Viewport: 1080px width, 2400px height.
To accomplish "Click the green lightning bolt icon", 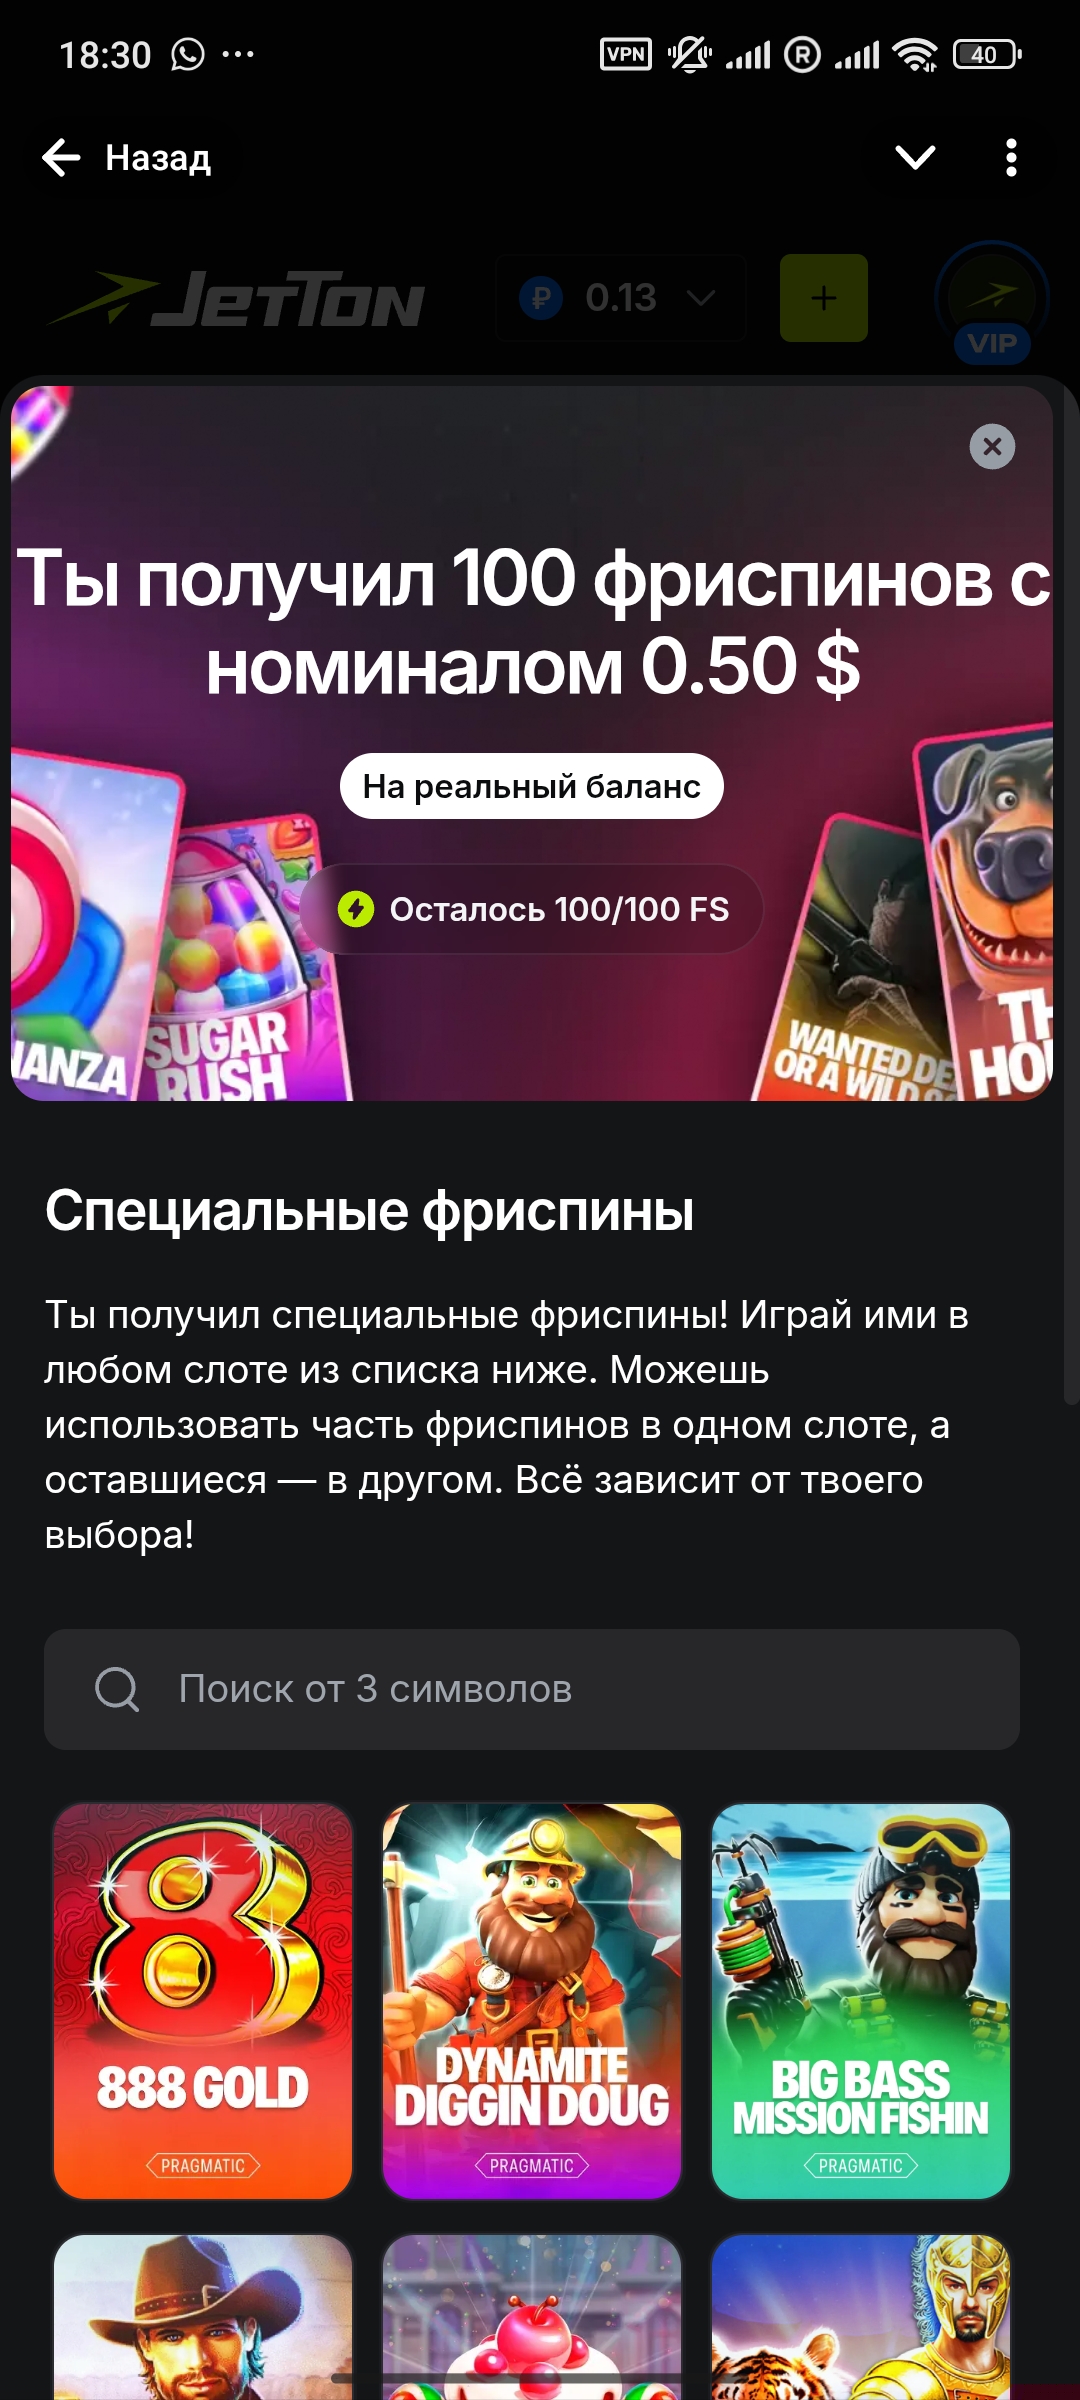I will 356,909.
